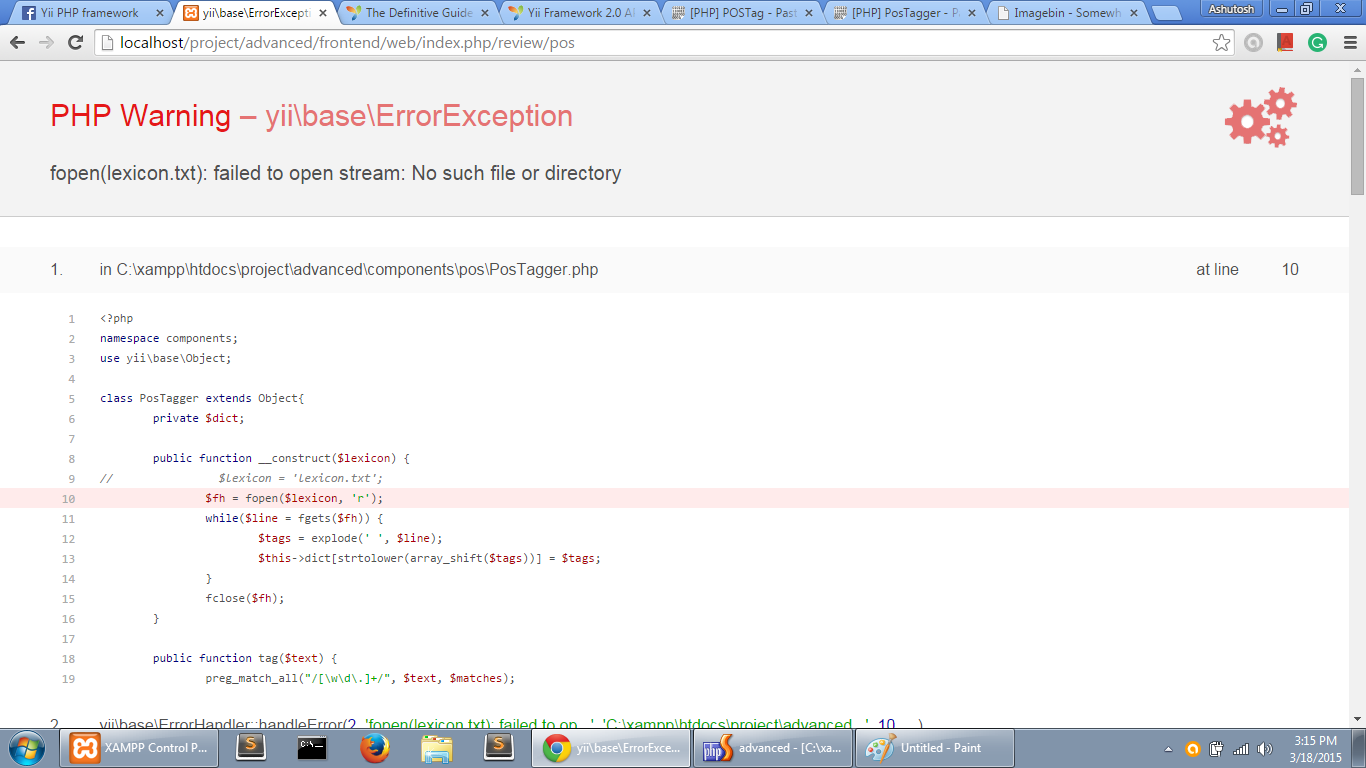Open the Chrome hamburger menu
1366x768 pixels.
pyautogui.click(x=1349, y=43)
